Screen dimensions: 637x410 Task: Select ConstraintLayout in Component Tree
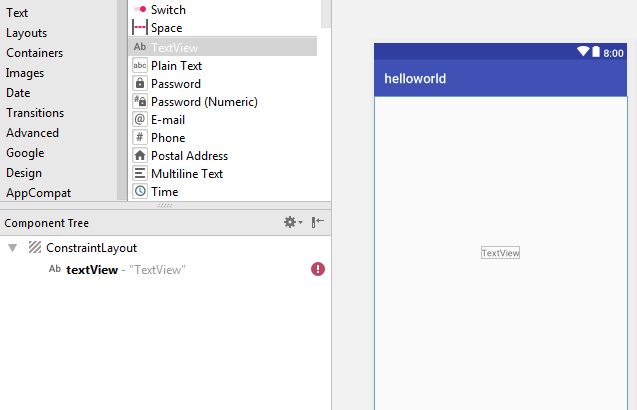pos(91,248)
